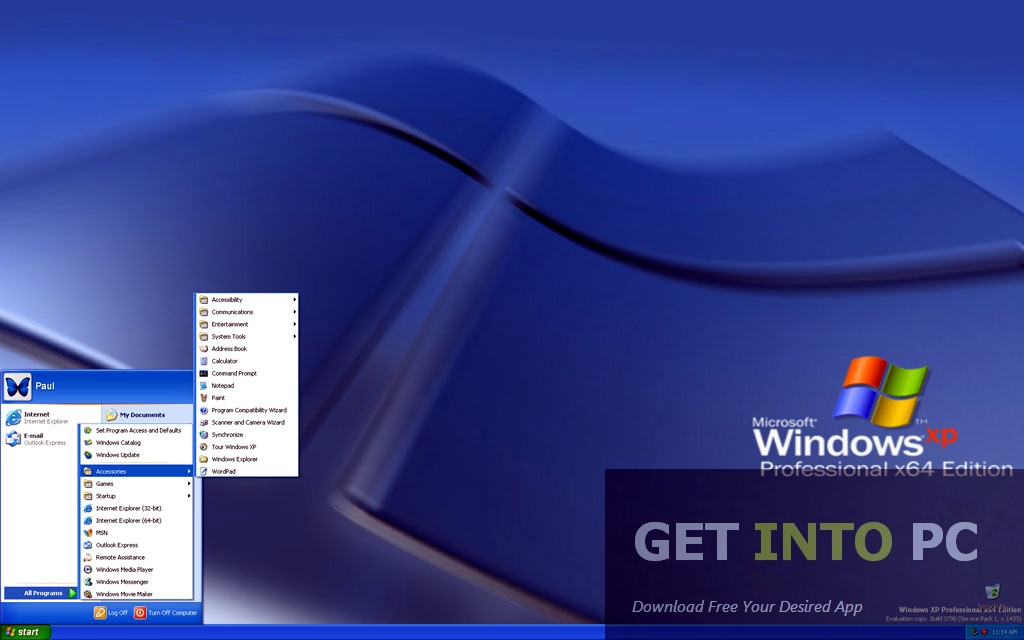Open Address Book icon
The height and width of the screenshot is (640, 1024).
coord(204,349)
